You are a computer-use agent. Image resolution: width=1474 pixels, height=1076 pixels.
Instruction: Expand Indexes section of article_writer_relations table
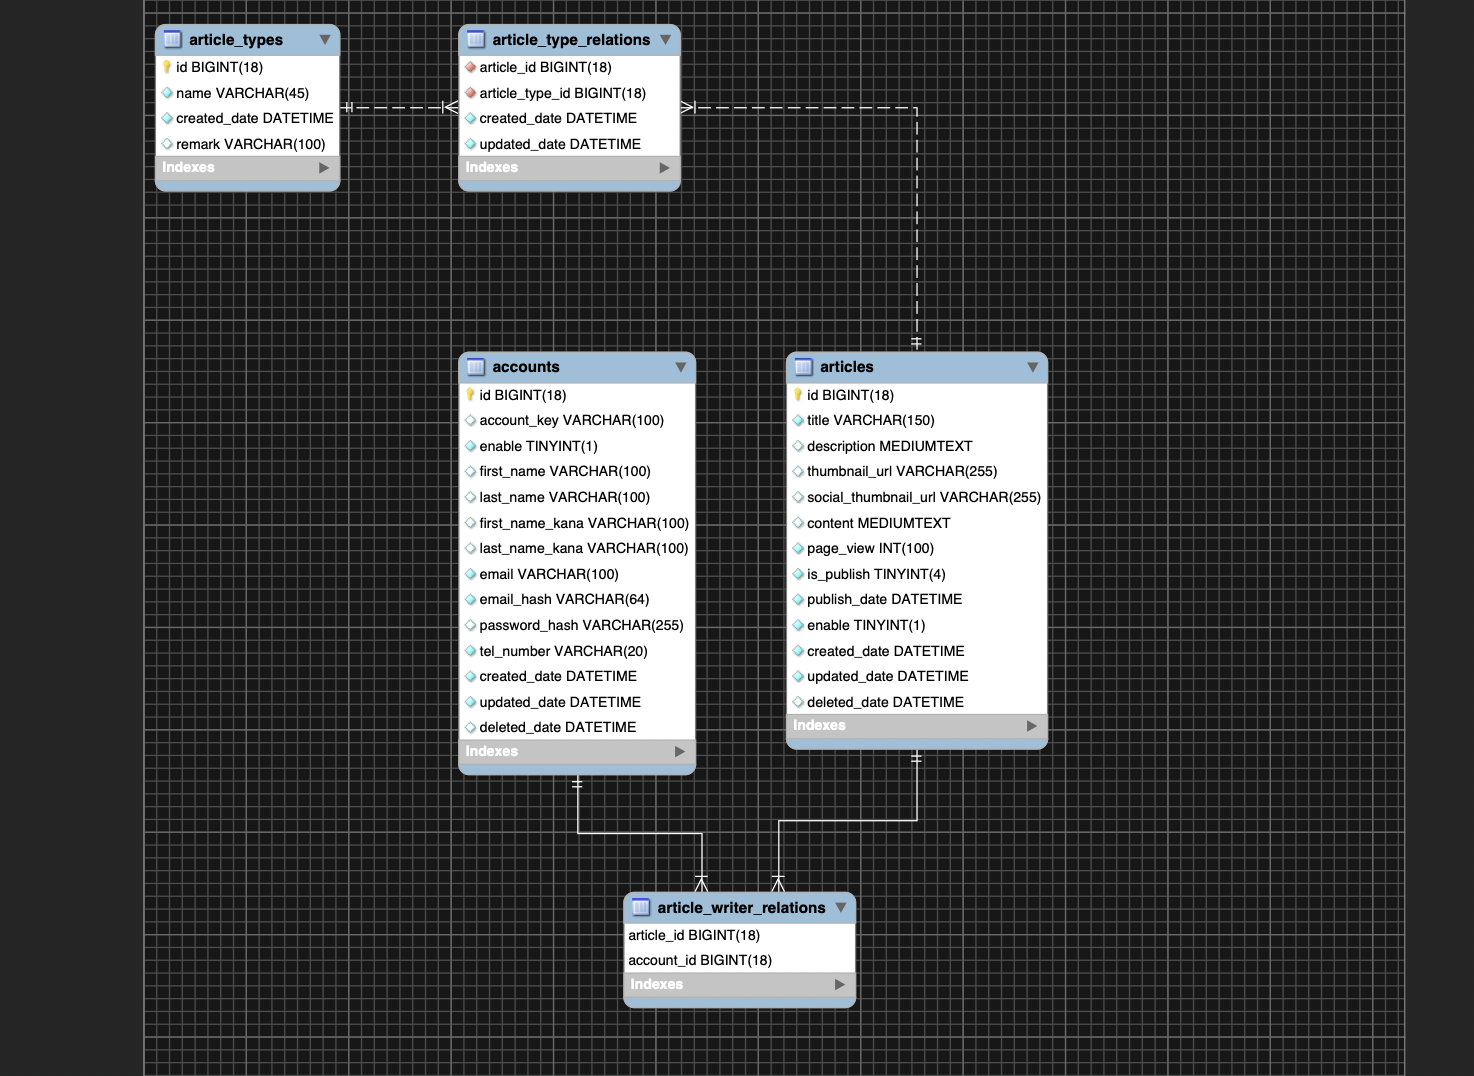pos(840,985)
